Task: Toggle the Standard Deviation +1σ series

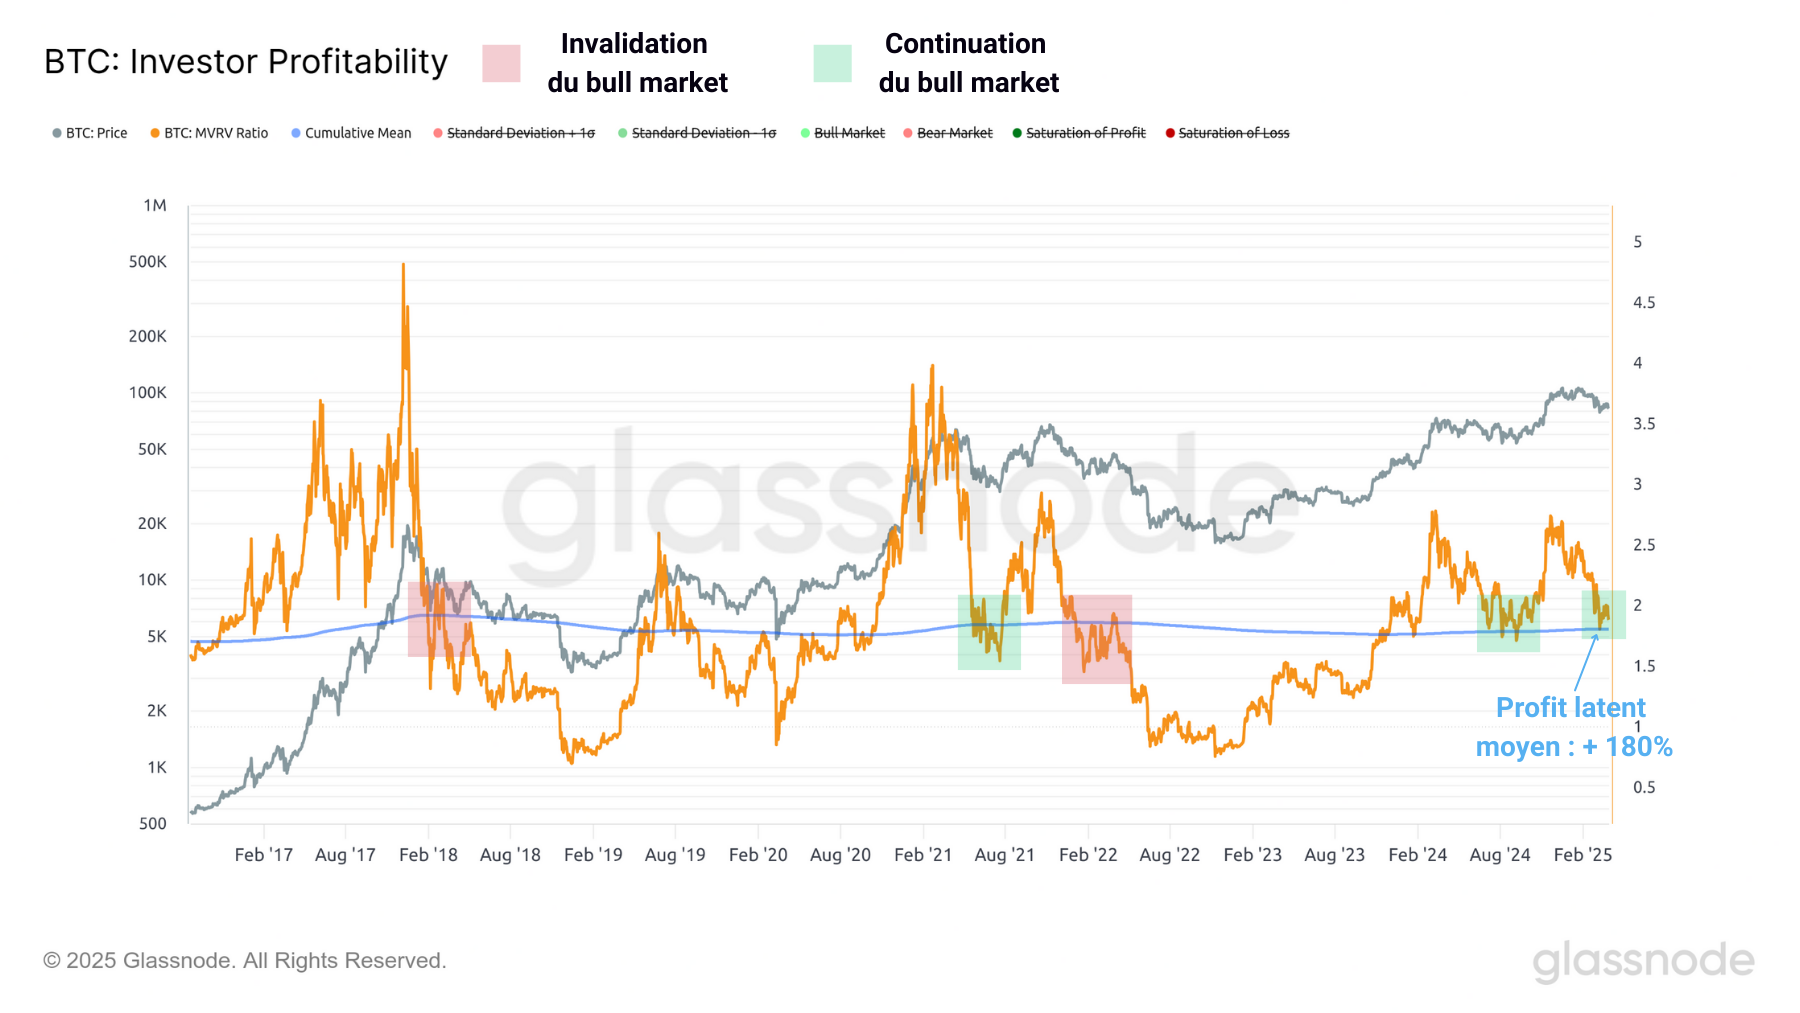Action: [x=520, y=133]
